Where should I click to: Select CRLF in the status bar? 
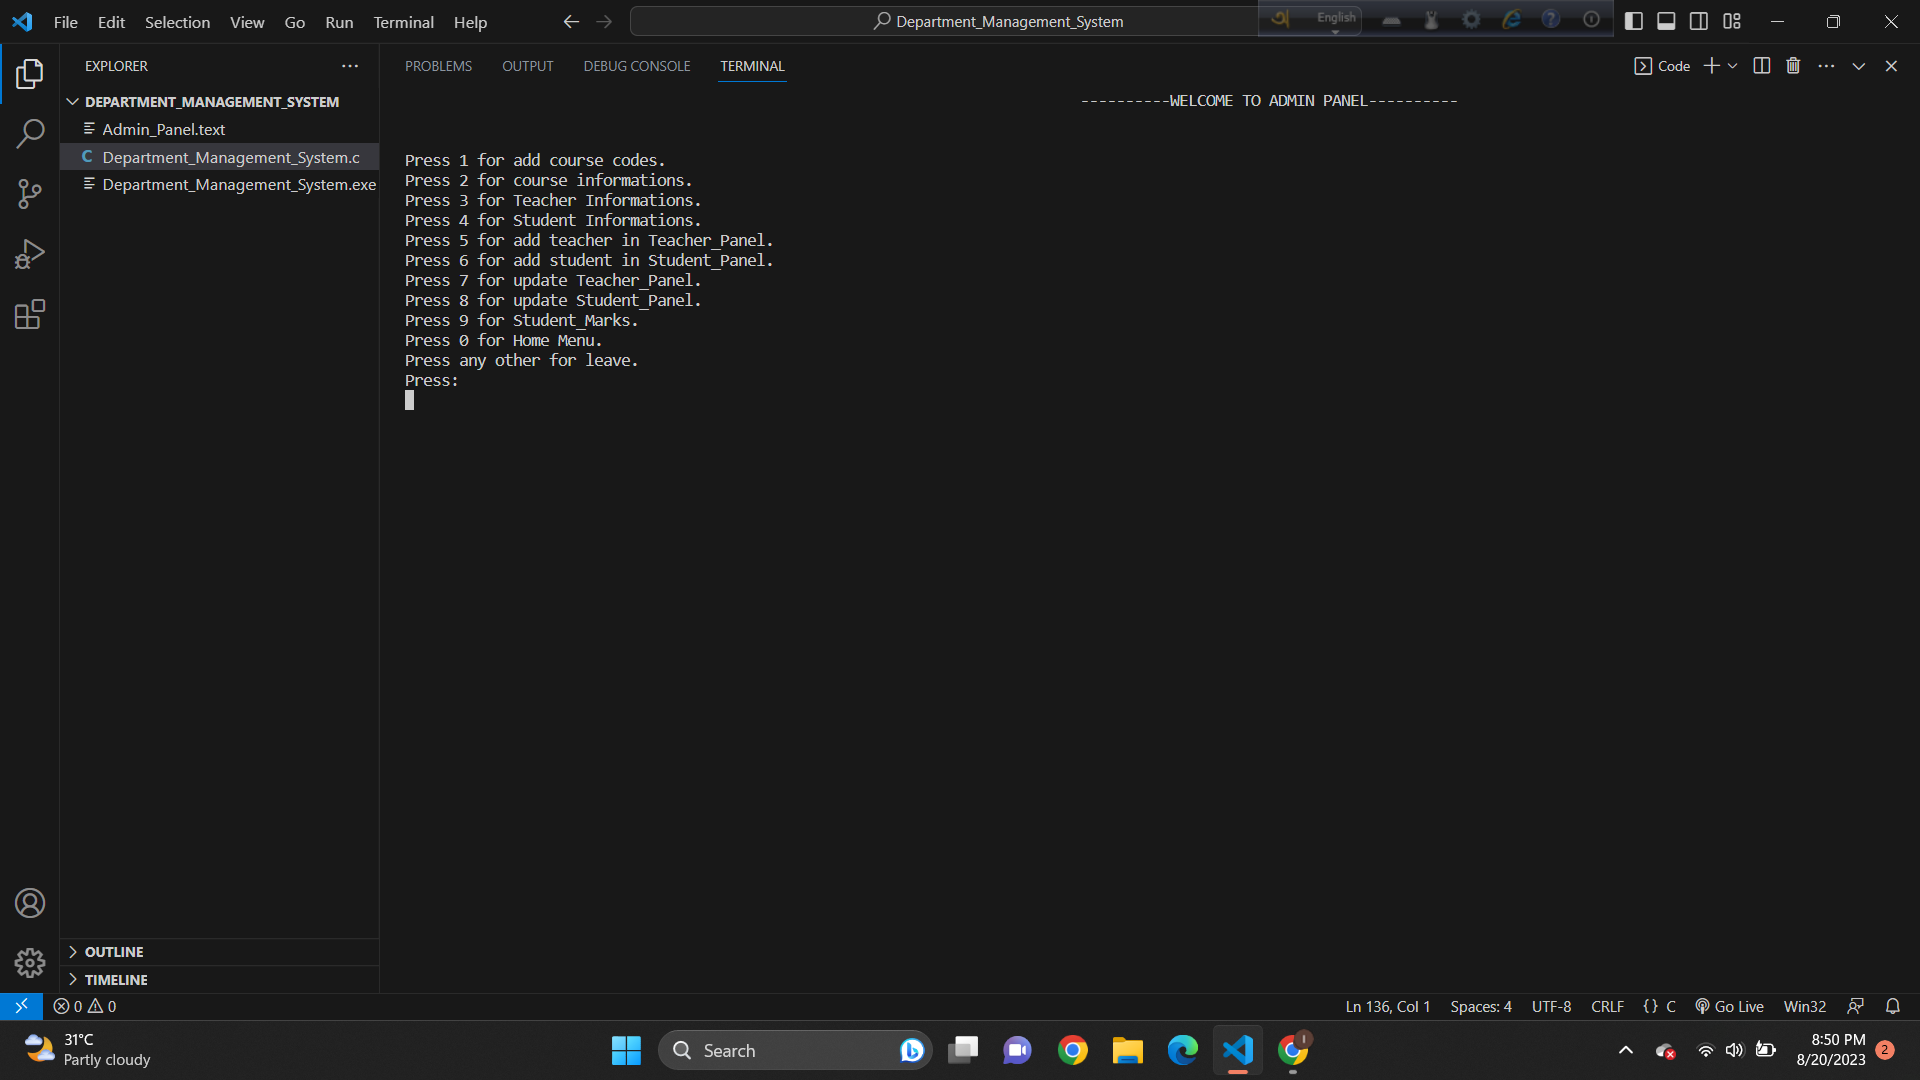(x=1607, y=1006)
